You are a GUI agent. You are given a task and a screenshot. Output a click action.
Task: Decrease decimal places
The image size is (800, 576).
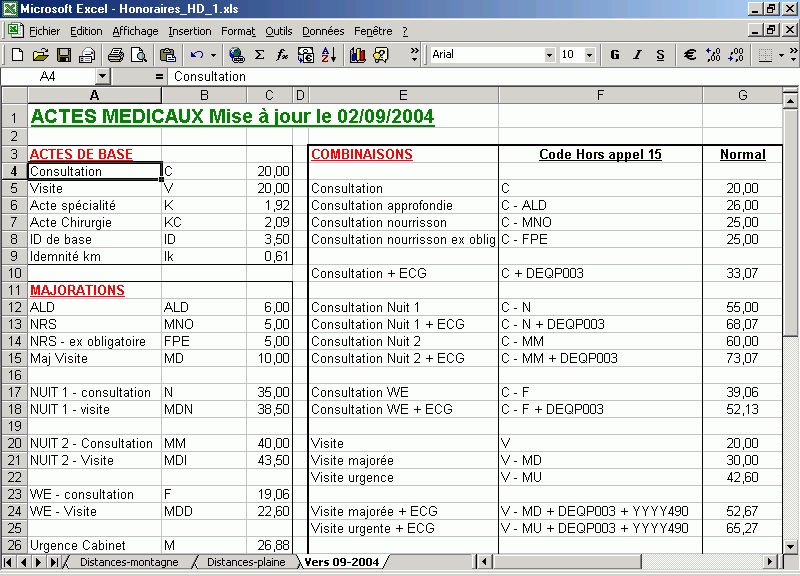(736, 55)
